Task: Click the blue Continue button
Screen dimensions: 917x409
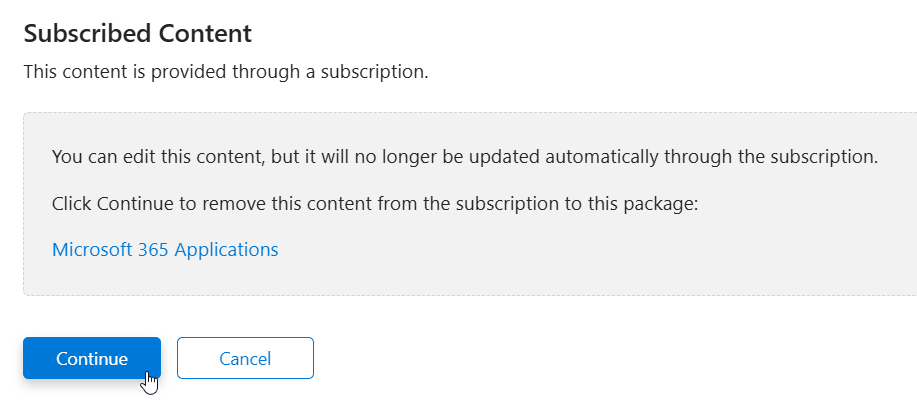Action: tap(91, 358)
